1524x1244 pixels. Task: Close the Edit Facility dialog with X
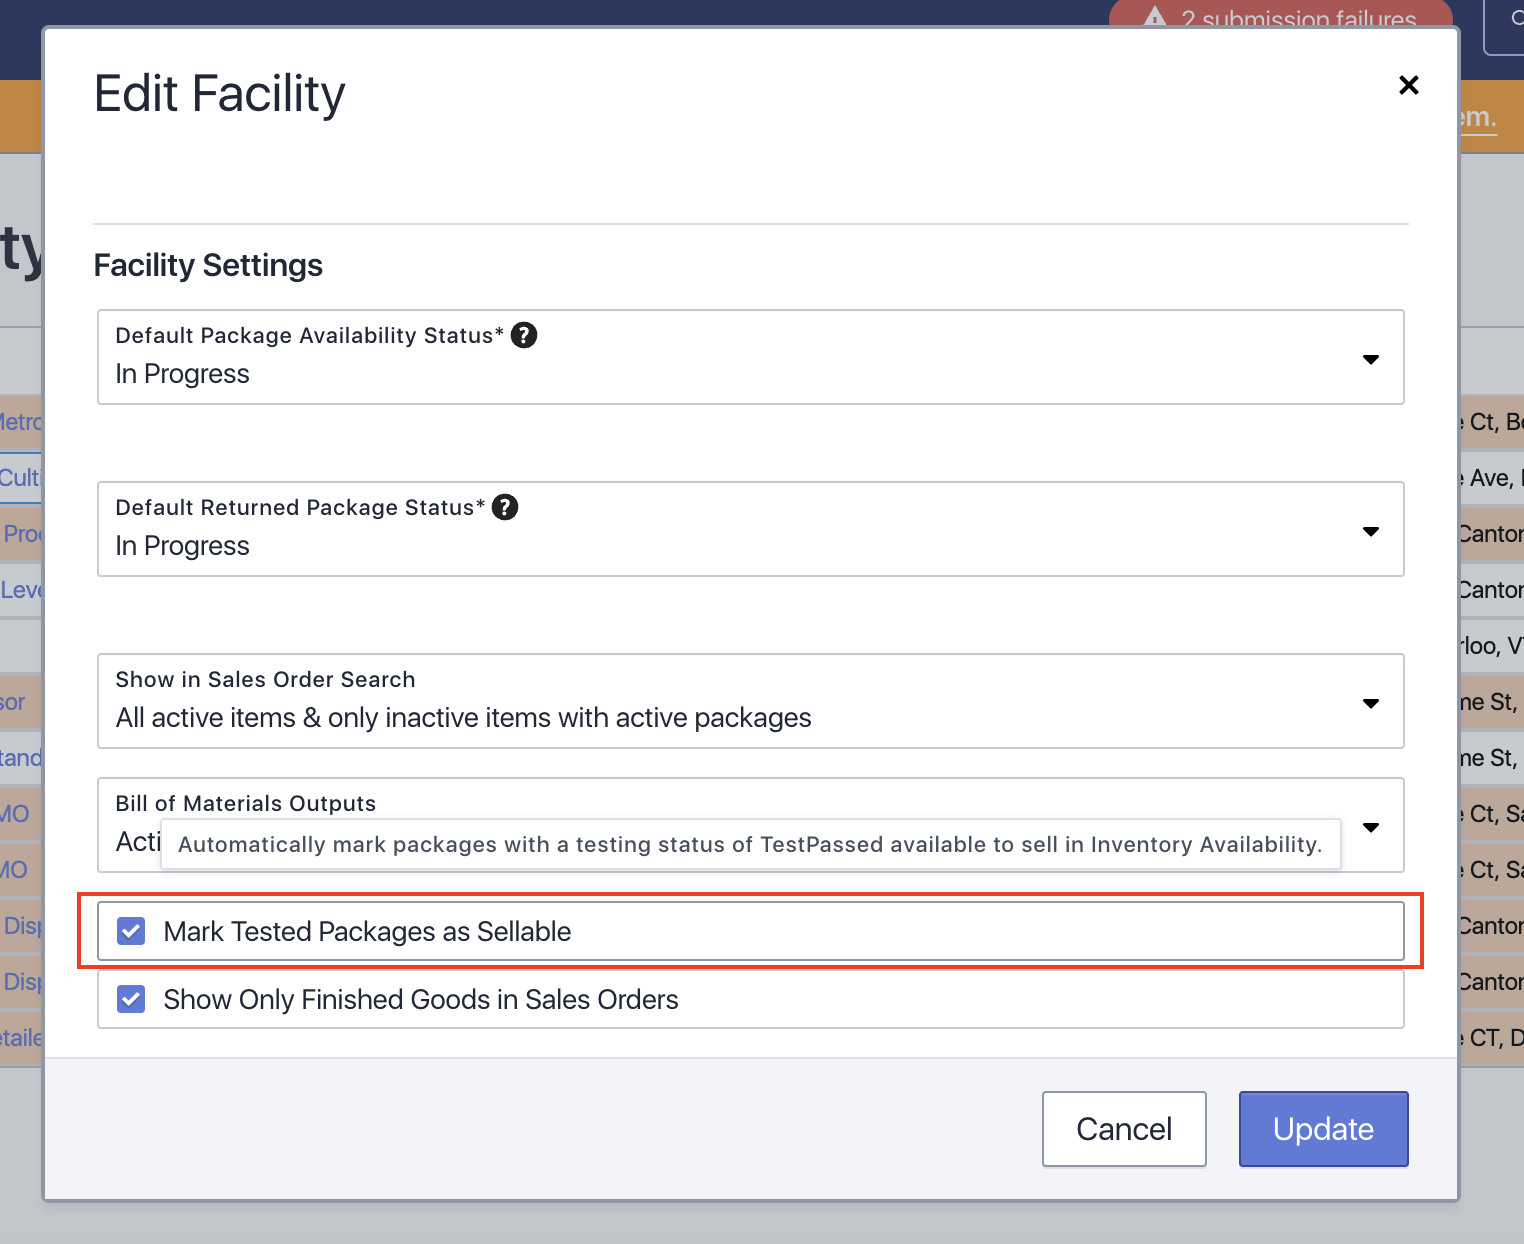[1408, 85]
